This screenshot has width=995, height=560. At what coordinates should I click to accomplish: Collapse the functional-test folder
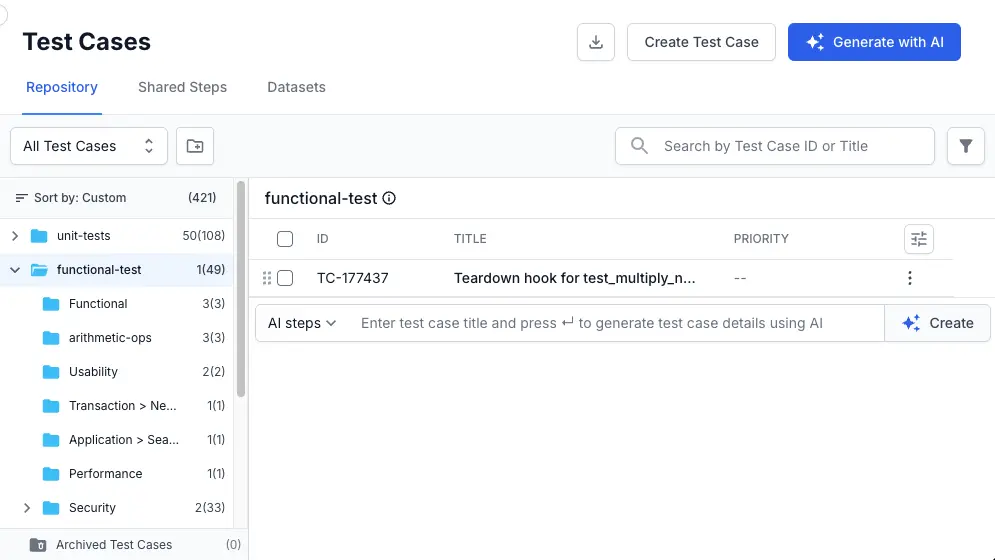(15, 270)
